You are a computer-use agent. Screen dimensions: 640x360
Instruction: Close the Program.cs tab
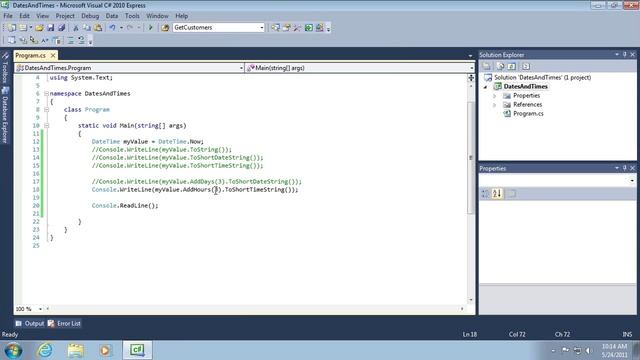pos(53,55)
